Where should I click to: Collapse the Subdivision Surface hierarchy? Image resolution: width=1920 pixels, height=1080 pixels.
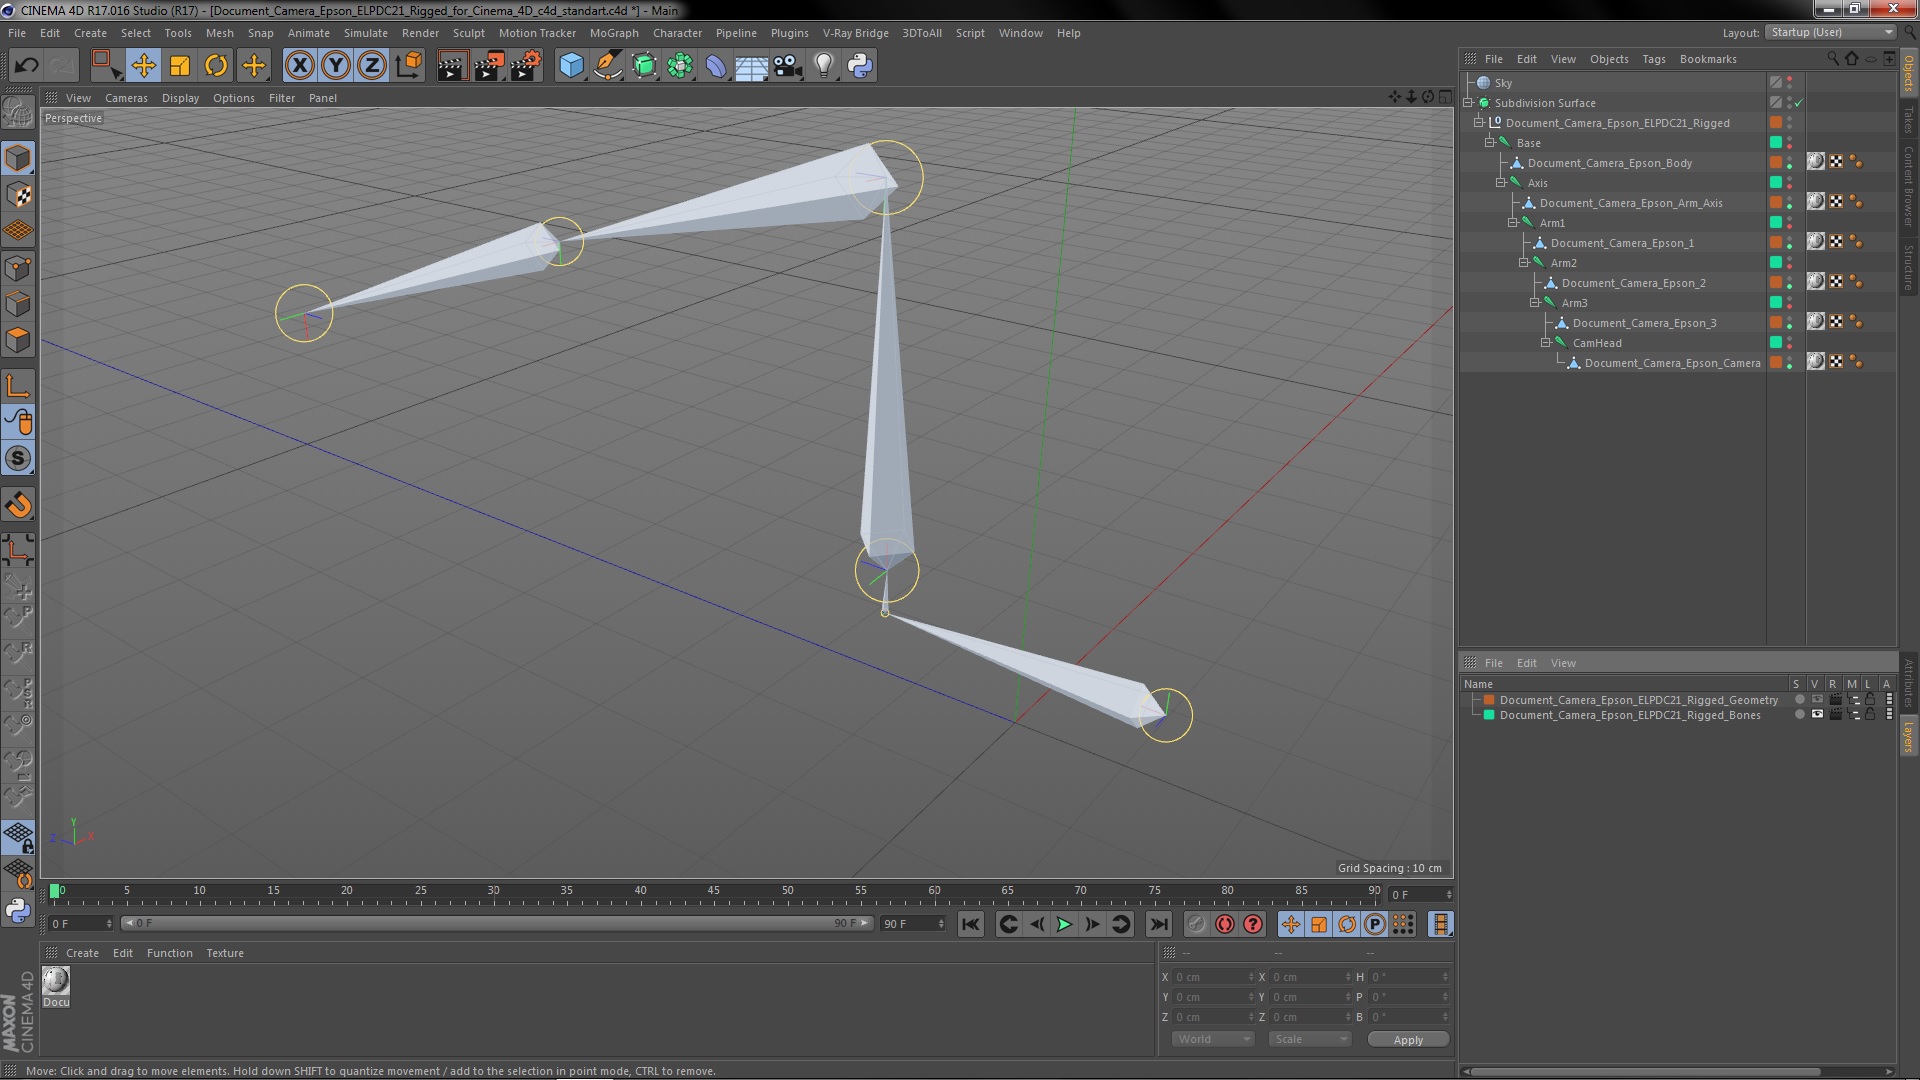click(1468, 103)
